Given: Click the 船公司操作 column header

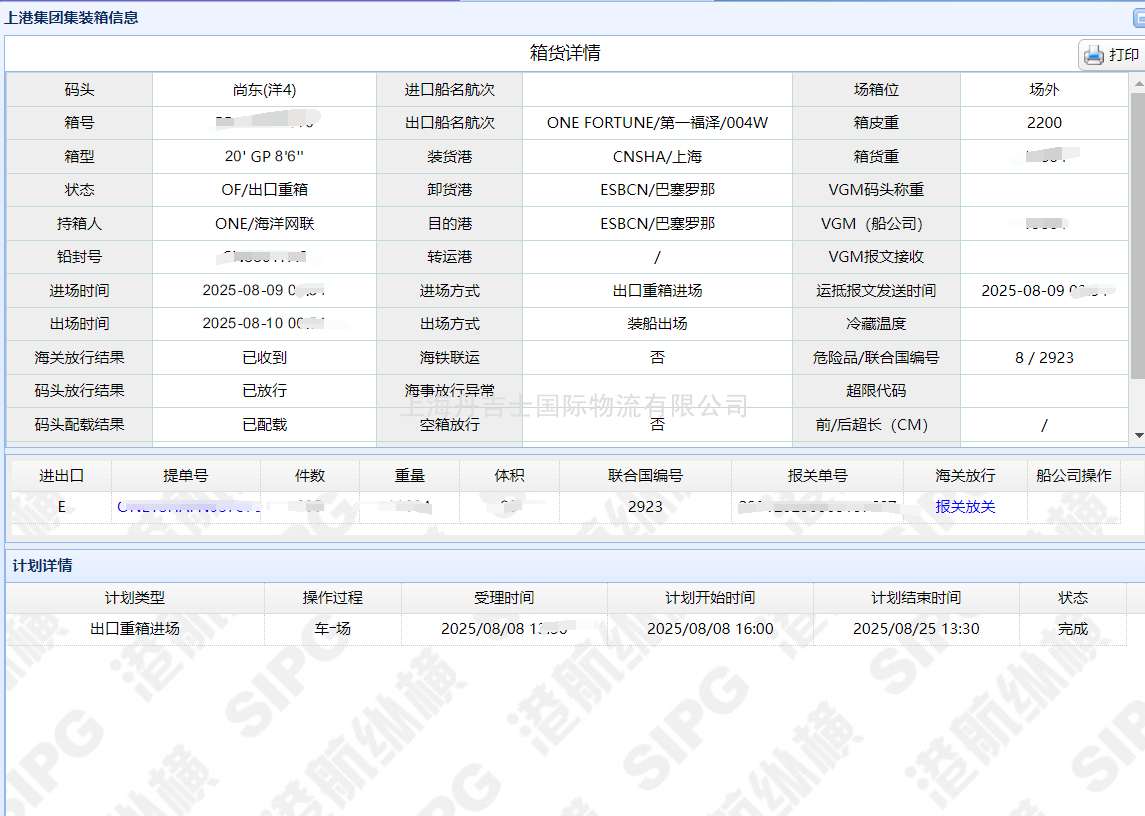Looking at the screenshot, I should (x=1073, y=476).
